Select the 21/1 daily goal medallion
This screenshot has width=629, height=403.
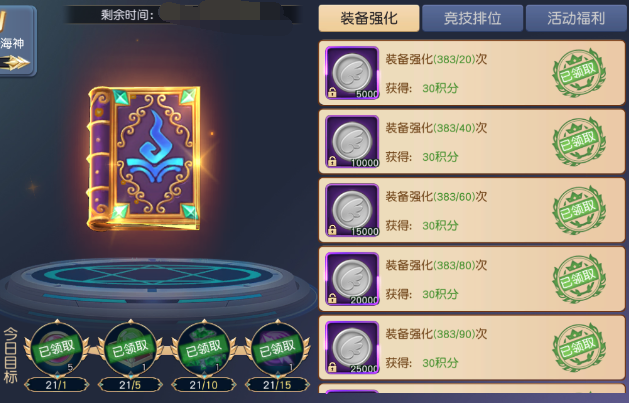57,349
